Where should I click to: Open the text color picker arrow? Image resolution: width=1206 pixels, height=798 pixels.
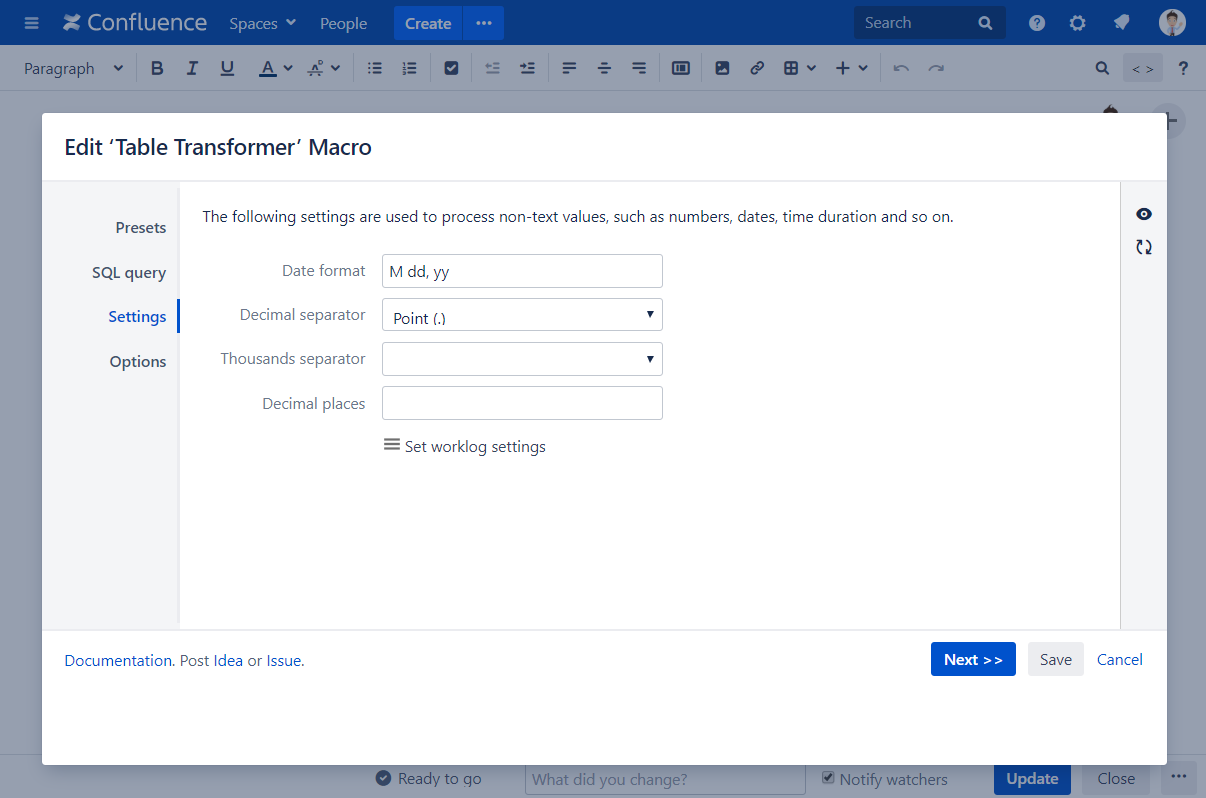[x=288, y=68]
